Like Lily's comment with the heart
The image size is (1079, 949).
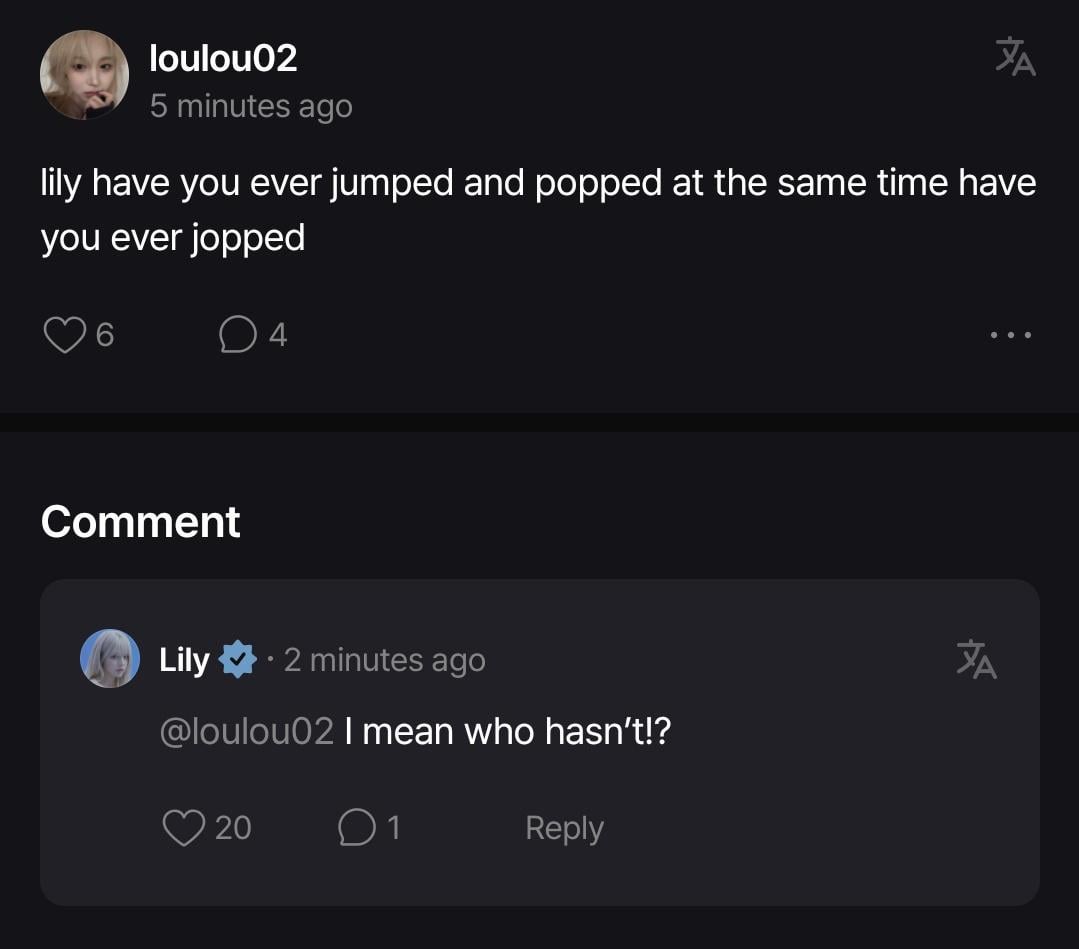[x=183, y=828]
